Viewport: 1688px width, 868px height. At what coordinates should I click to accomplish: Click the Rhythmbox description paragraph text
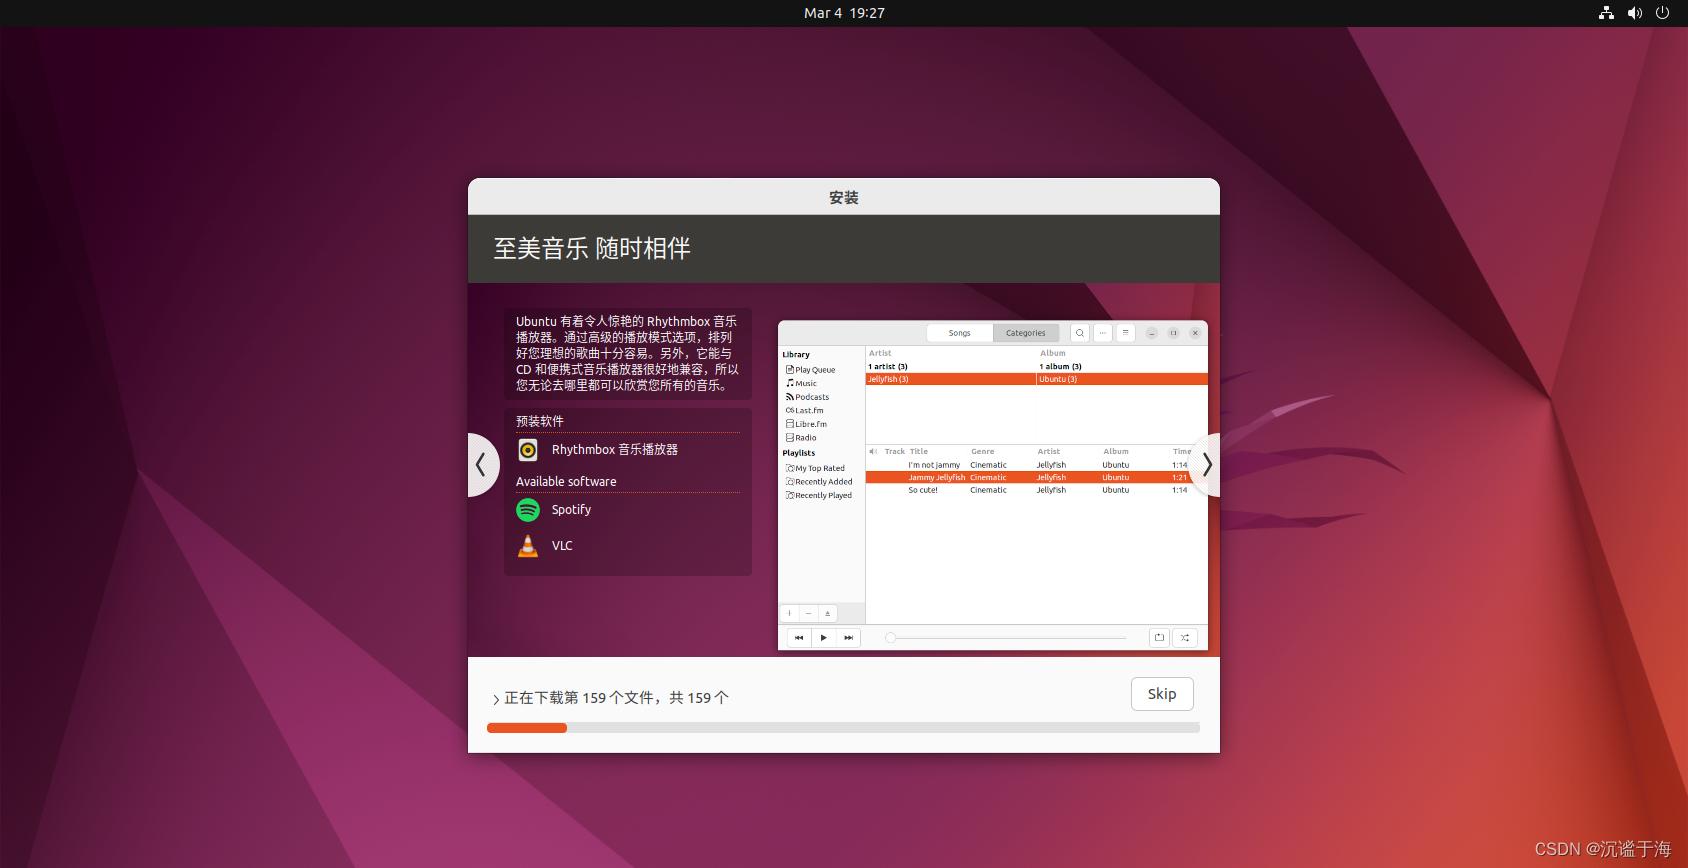point(627,353)
